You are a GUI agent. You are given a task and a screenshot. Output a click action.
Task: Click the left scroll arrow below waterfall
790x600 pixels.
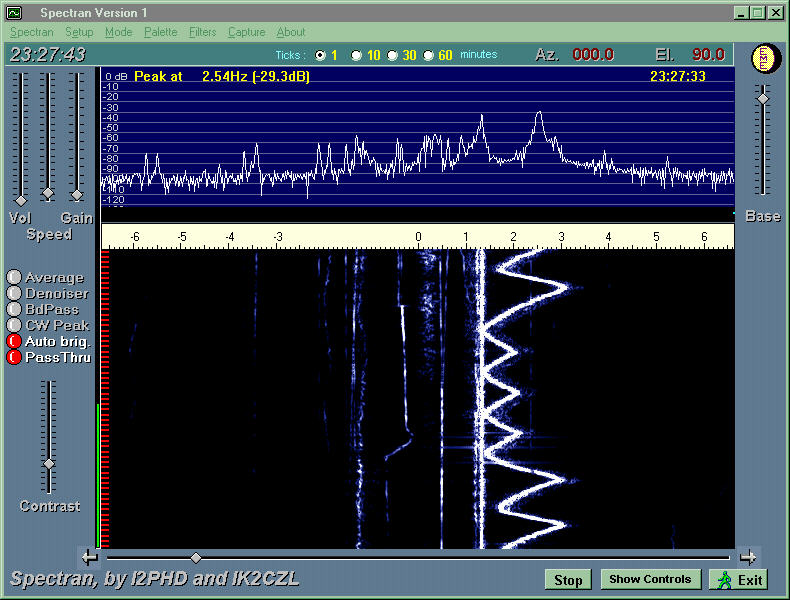point(90,557)
